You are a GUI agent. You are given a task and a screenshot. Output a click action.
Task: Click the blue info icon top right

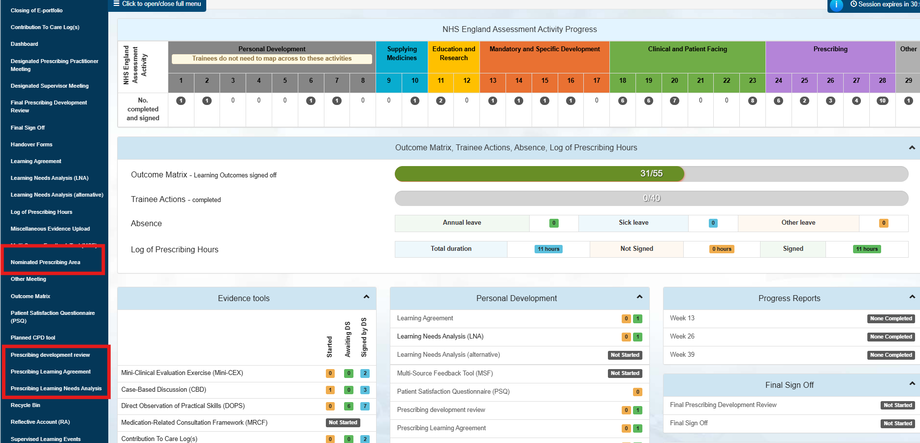[838, 5]
